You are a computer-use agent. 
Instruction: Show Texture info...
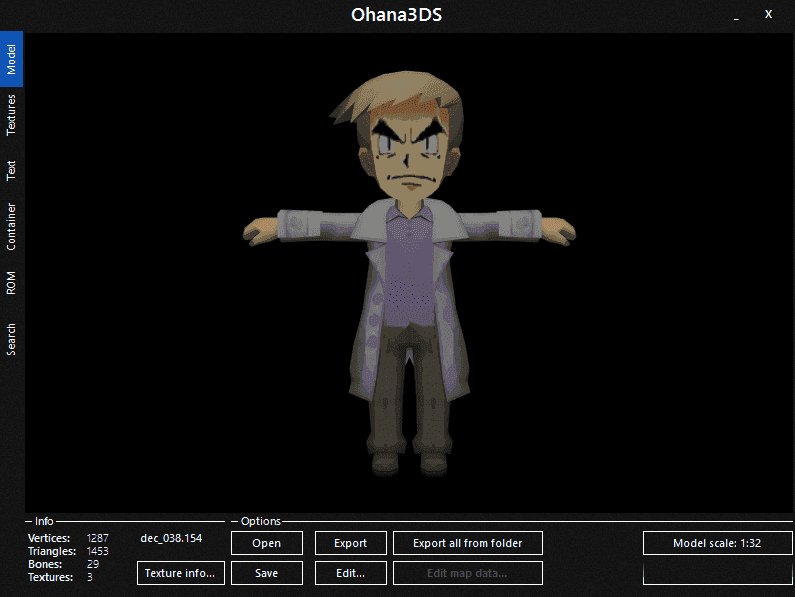(x=180, y=573)
